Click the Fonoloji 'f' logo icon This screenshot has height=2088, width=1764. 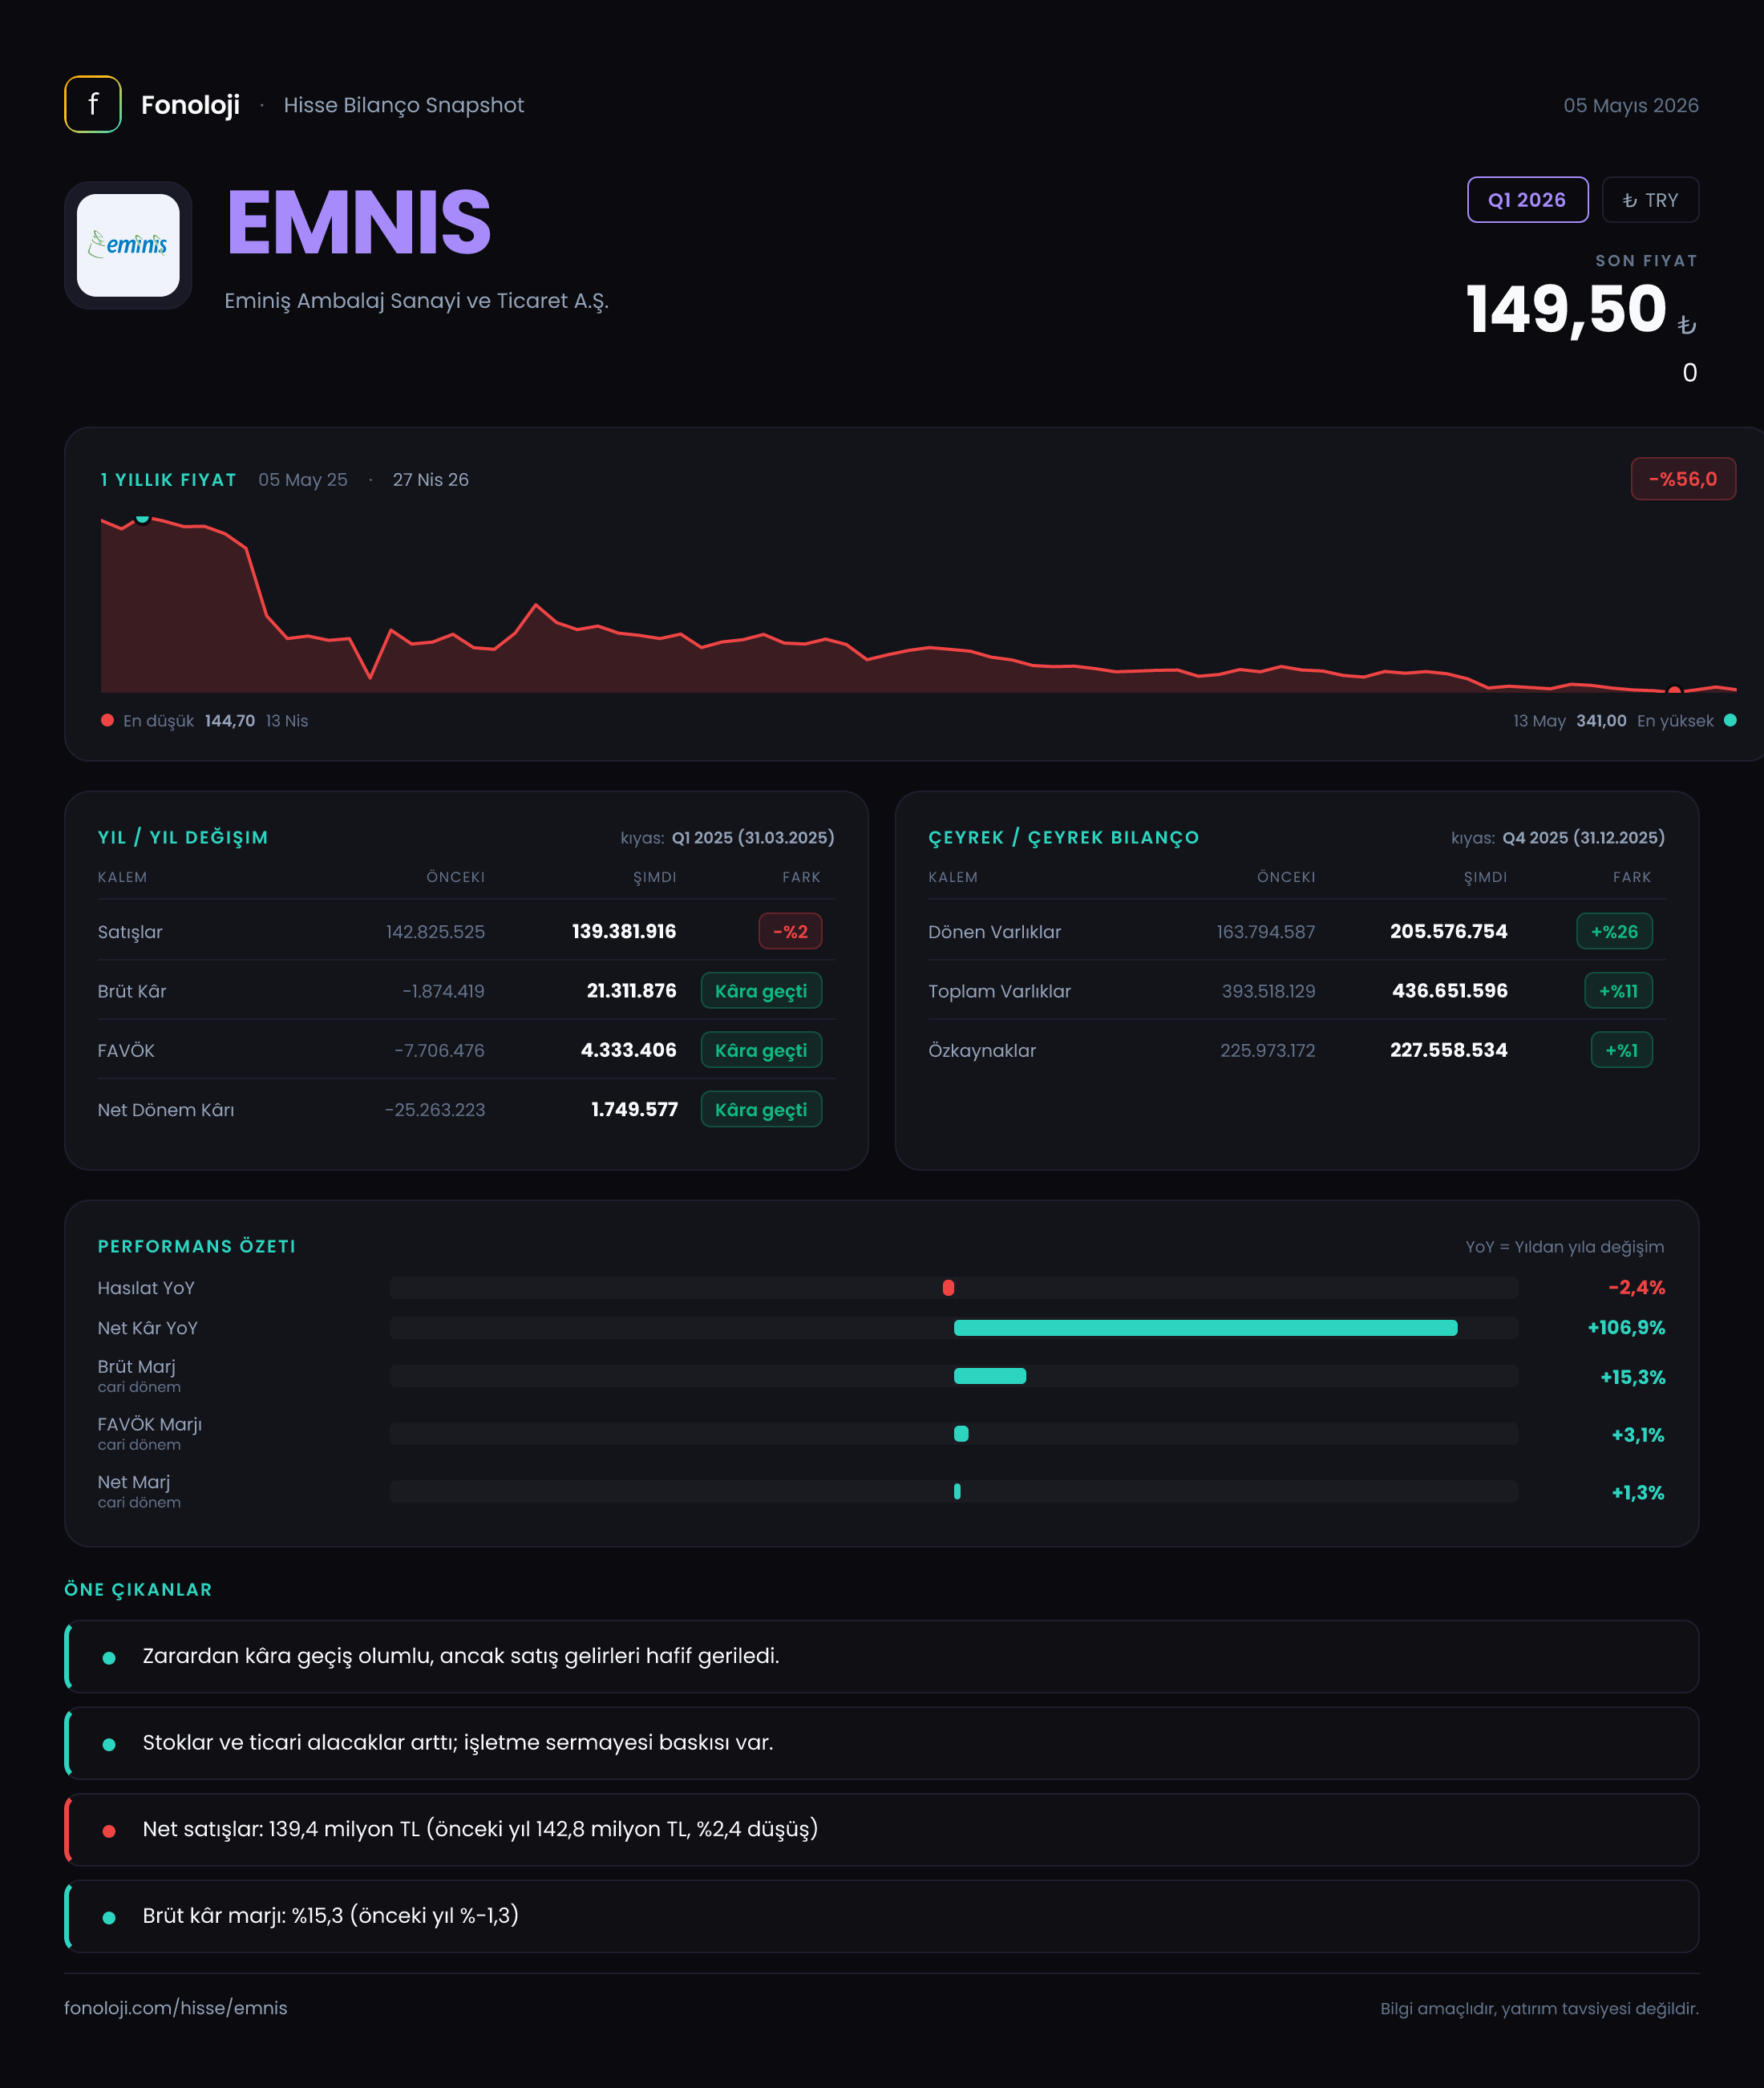93,104
